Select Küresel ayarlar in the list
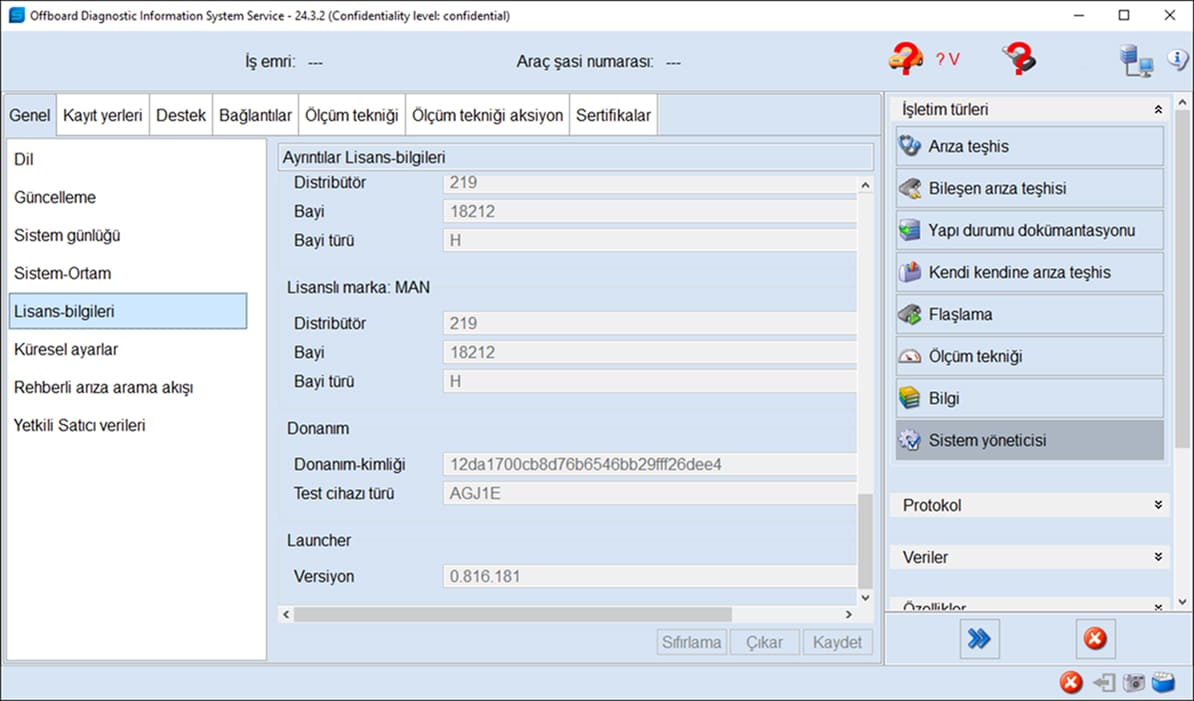Screen dimensions: 1194x701 (x=128, y=349)
